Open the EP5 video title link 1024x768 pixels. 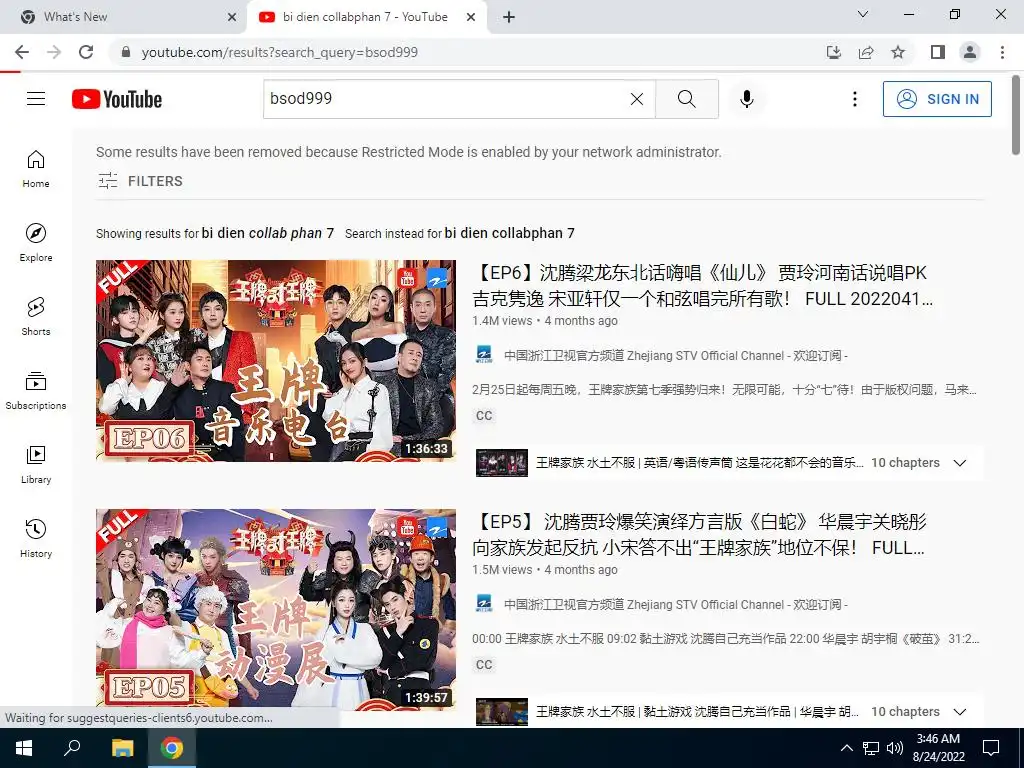point(699,534)
